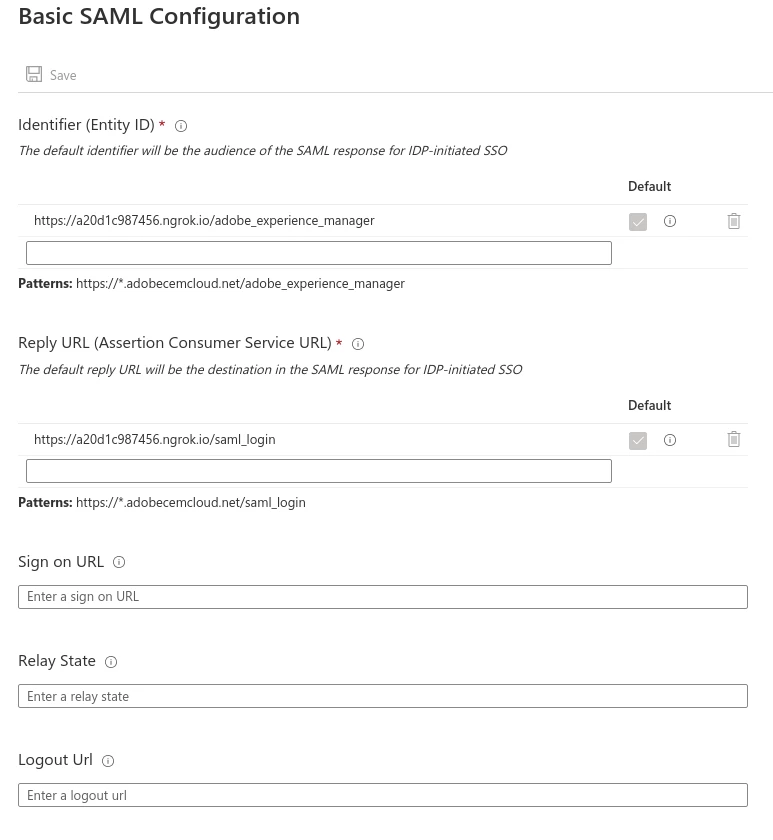Select the existing ngrok saml_login reply URL
773x840 pixels.
pos(154,439)
